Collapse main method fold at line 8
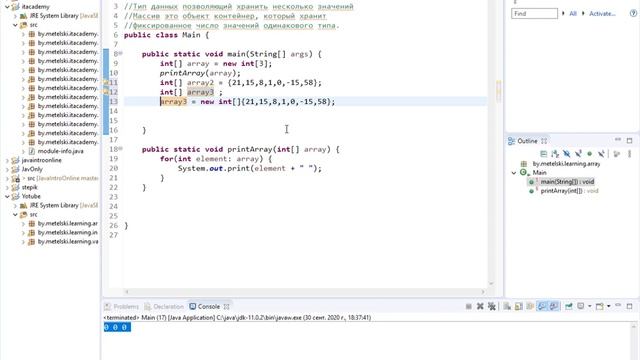This screenshot has width=640, height=360. tap(121, 53)
